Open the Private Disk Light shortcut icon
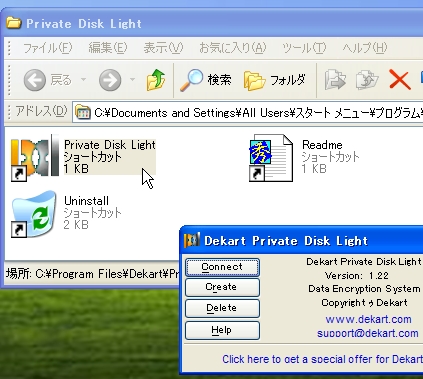The image size is (423, 379). coord(34,157)
